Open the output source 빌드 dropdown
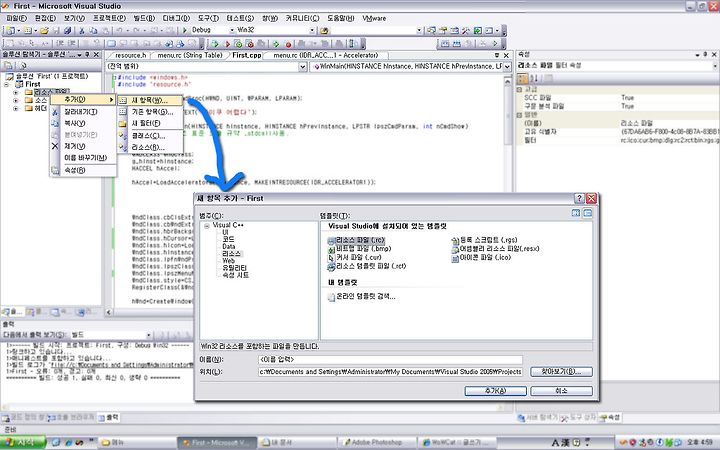Screen dimensions: 720x450 [148, 335]
